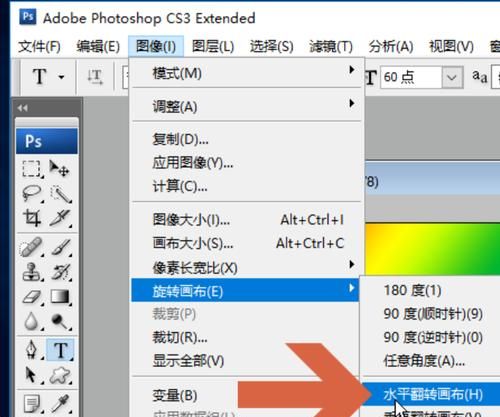The width and height of the screenshot is (500, 417).
Task: Select the Horizontal Type tool in toolbox
Action: click(60, 350)
